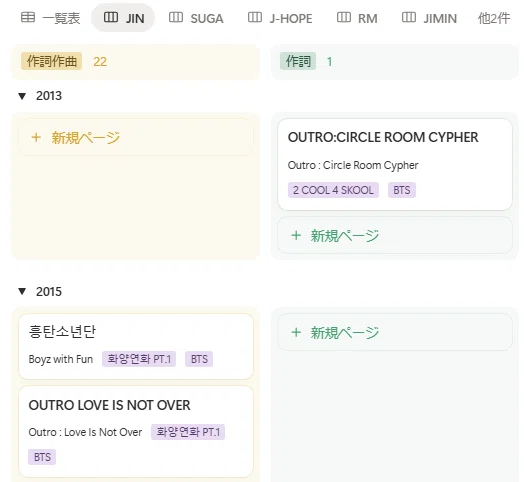Click plus icon in 2015 作詞 new page
The width and height of the screenshot is (524, 482).
point(296,332)
